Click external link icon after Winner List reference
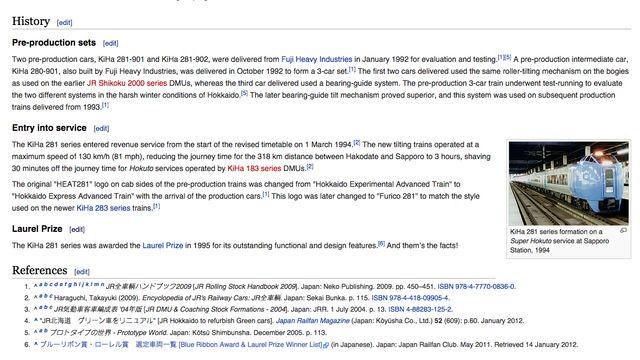The height and width of the screenshot is (360, 640). (x=326, y=345)
